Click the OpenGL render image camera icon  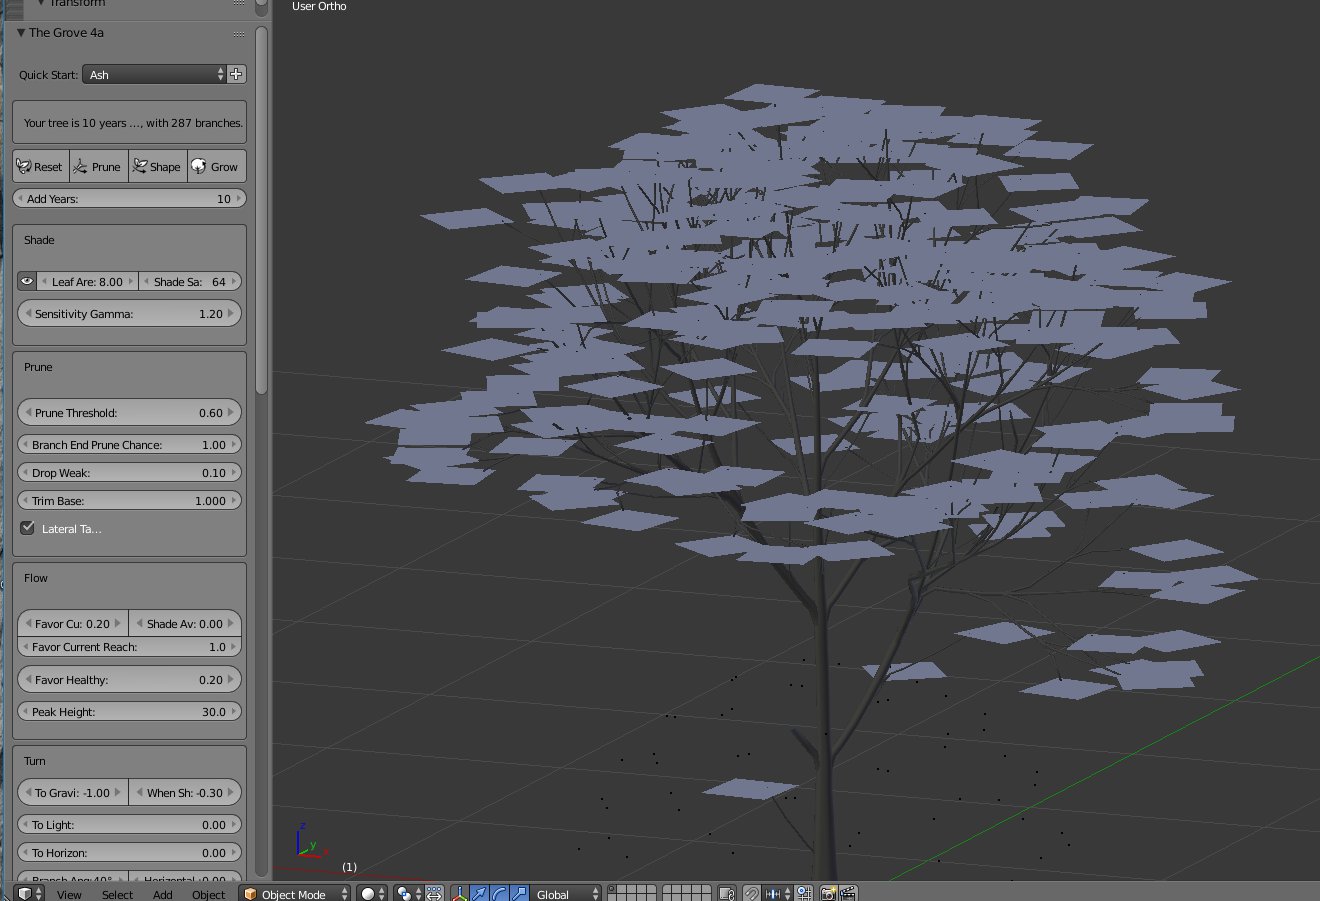click(828, 894)
